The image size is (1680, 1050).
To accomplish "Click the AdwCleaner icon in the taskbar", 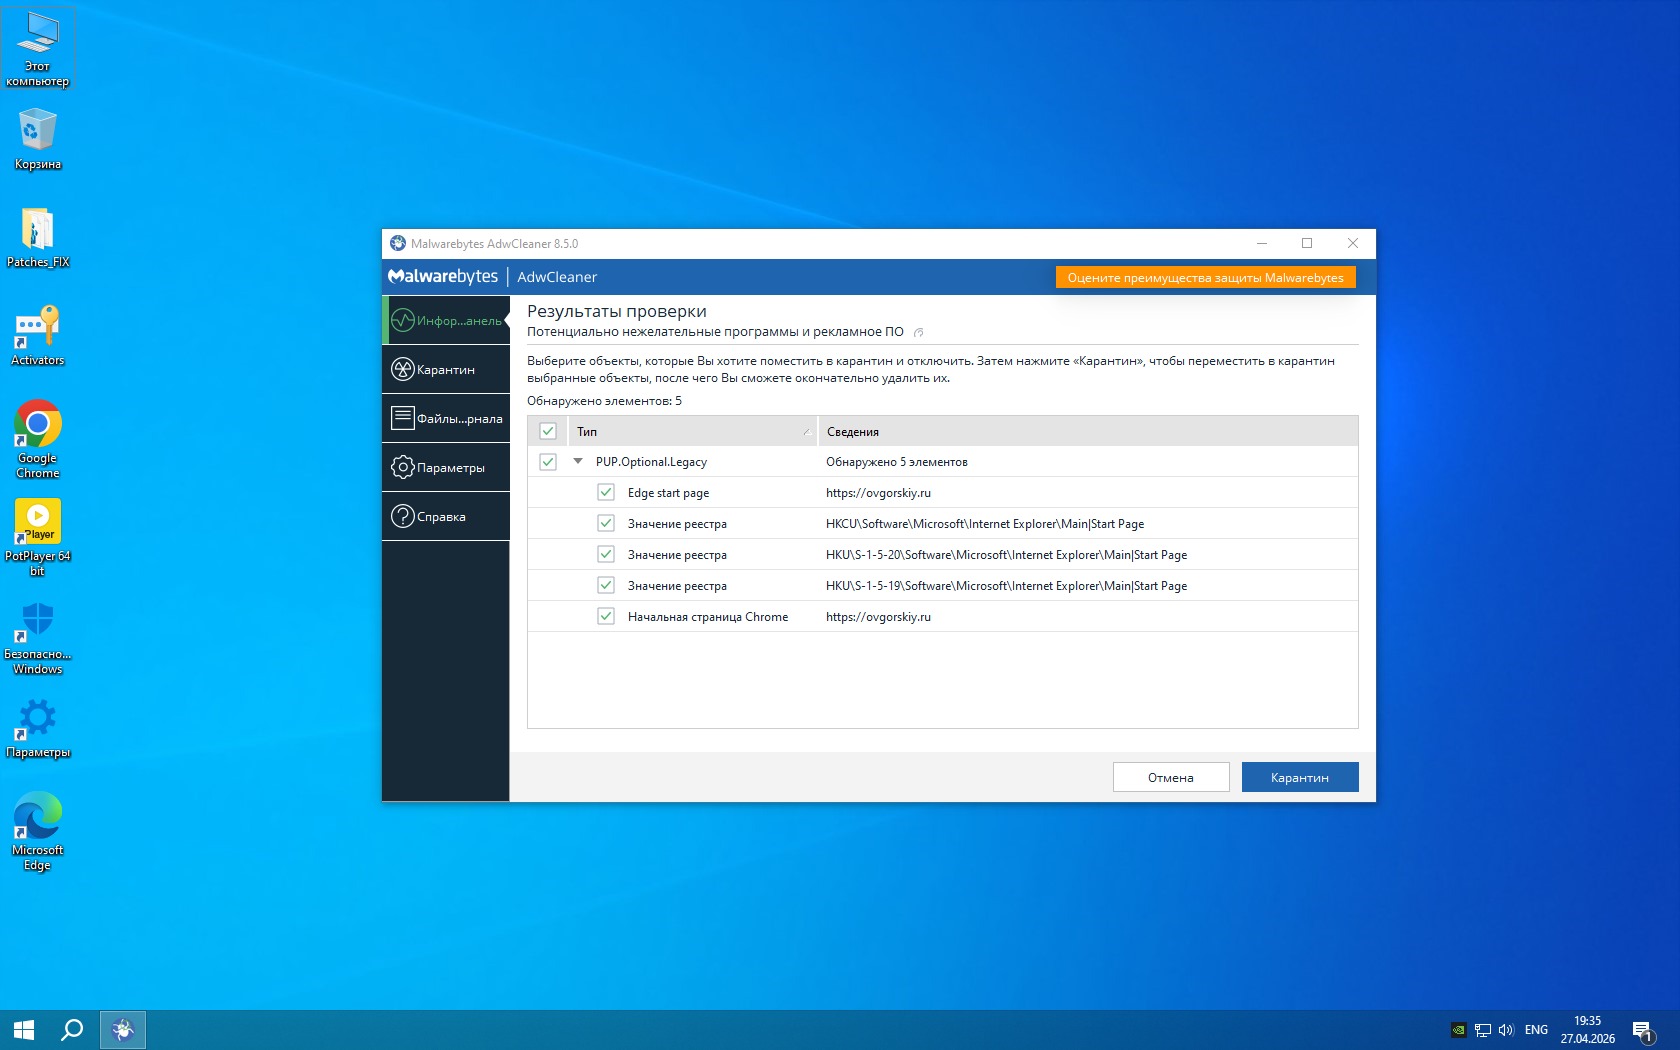I will [x=123, y=1029].
